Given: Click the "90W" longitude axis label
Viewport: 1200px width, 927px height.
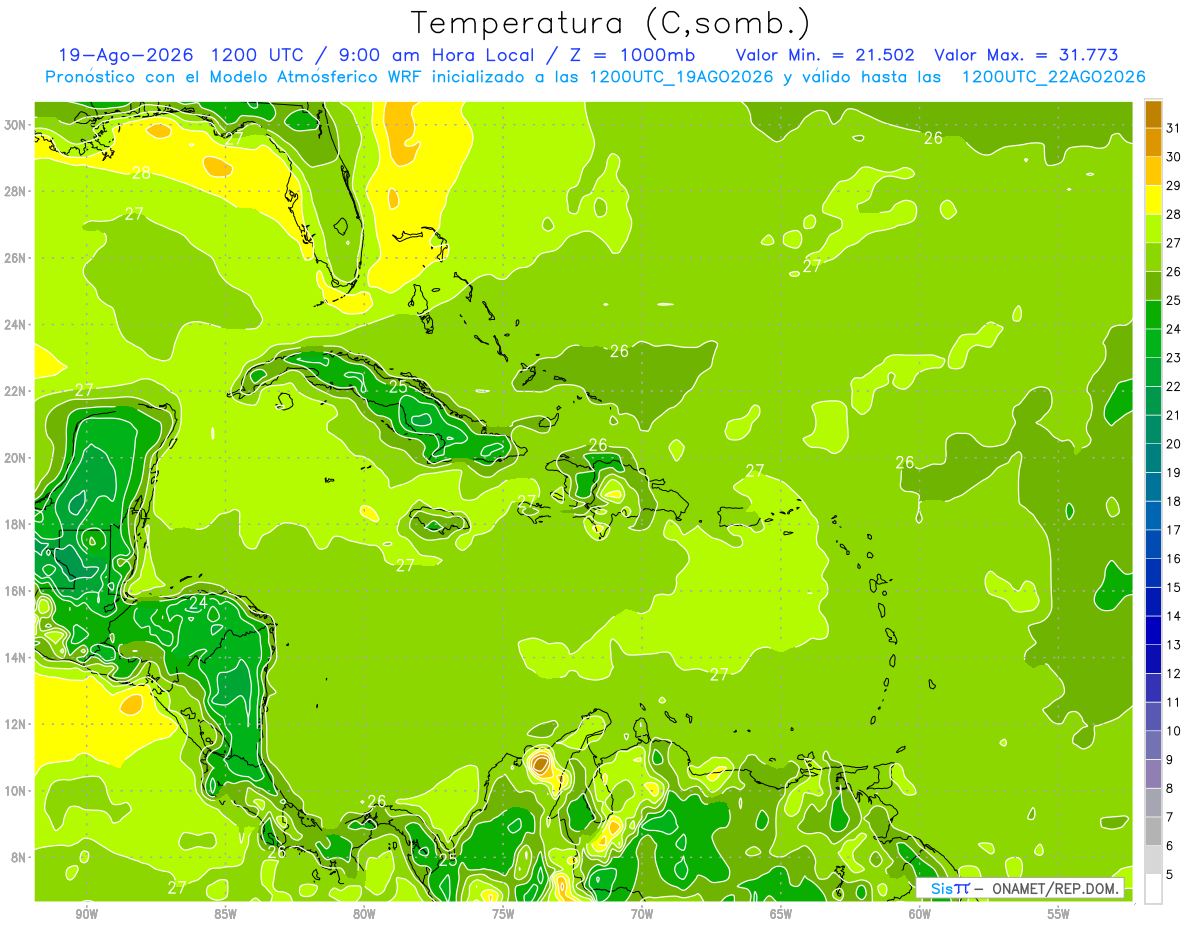Looking at the screenshot, I should [x=86, y=914].
